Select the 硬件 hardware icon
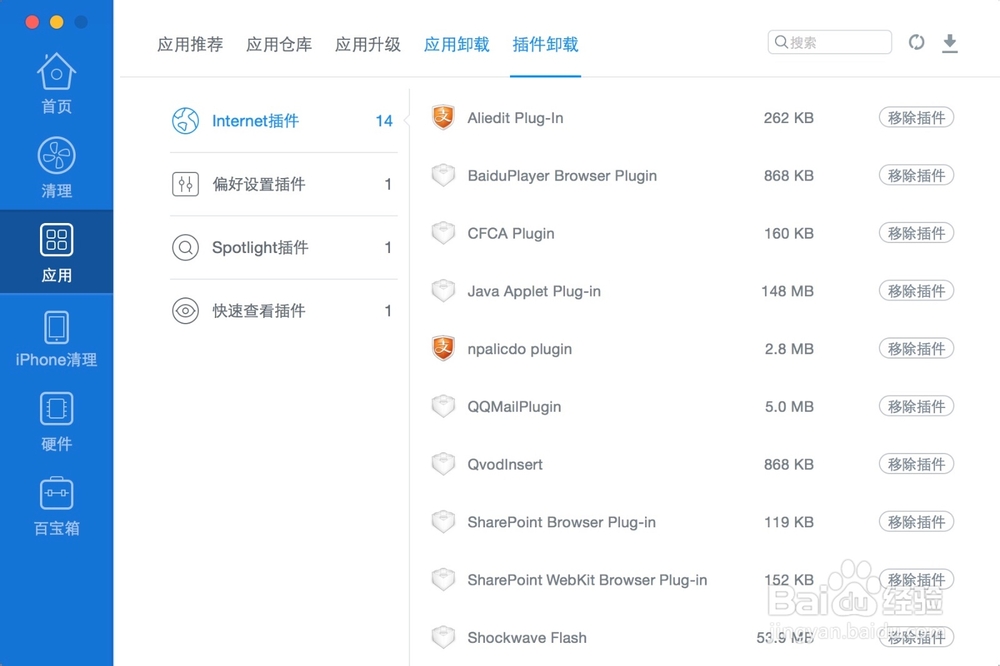1000x666 pixels. (x=56, y=422)
